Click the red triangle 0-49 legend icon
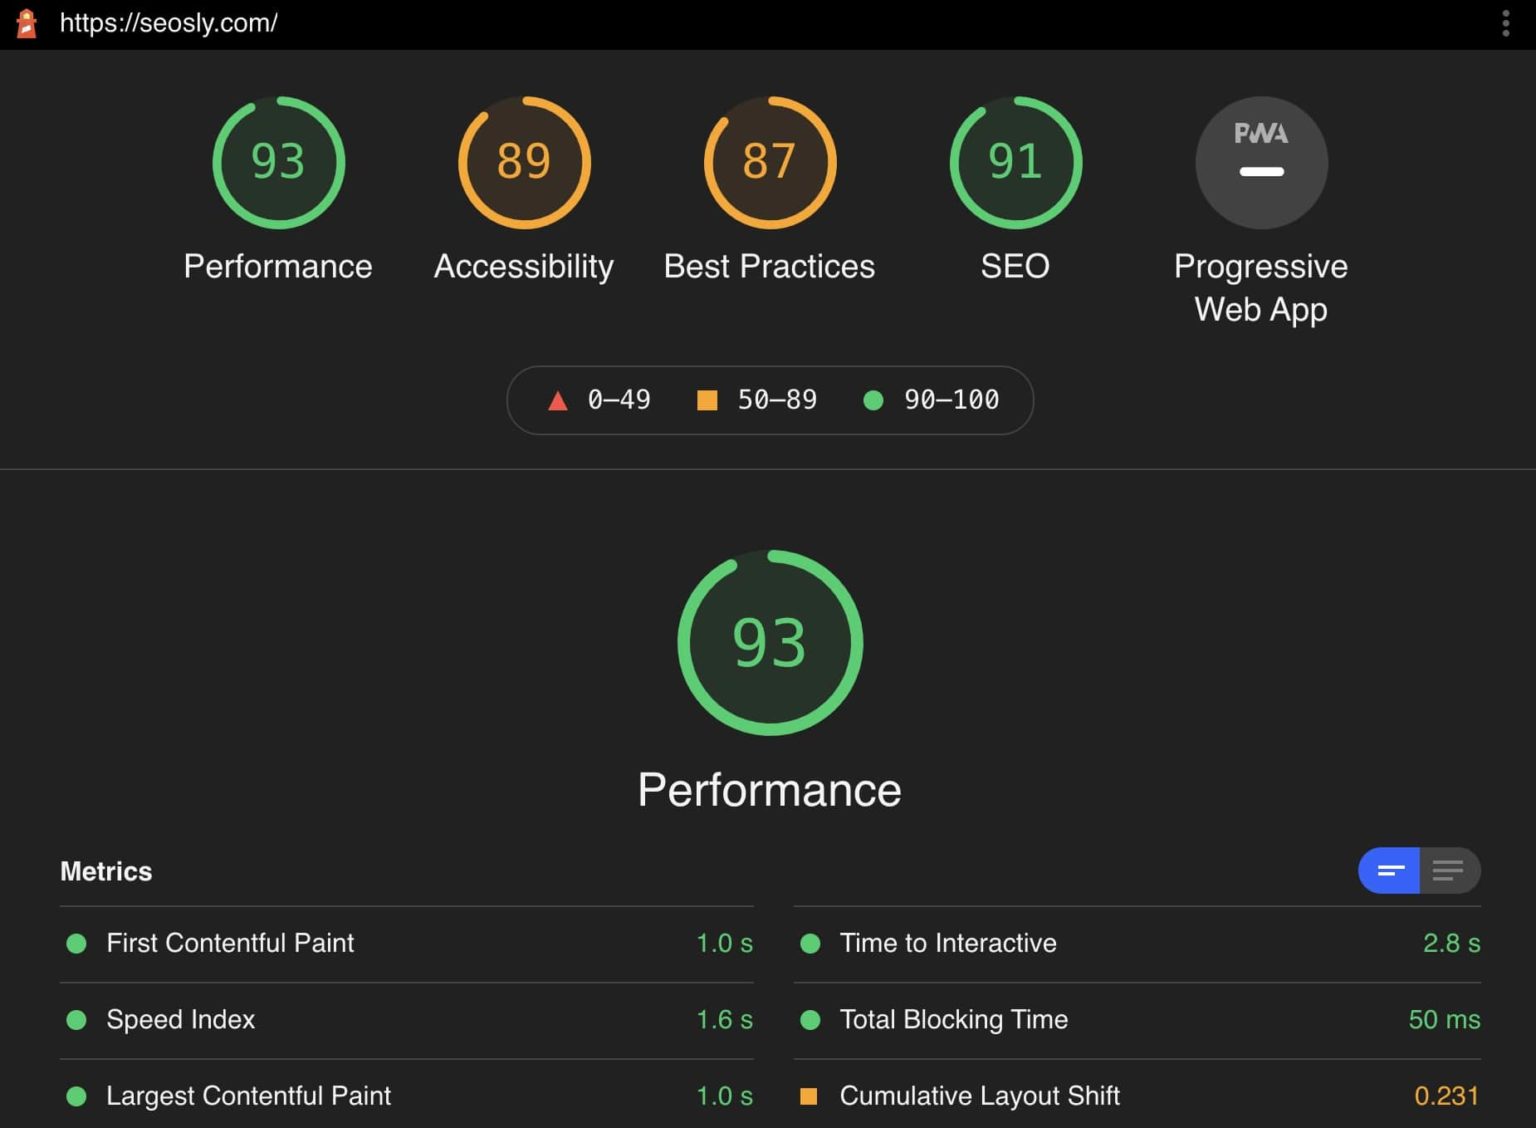The height and width of the screenshot is (1128, 1536). click(559, 399)
